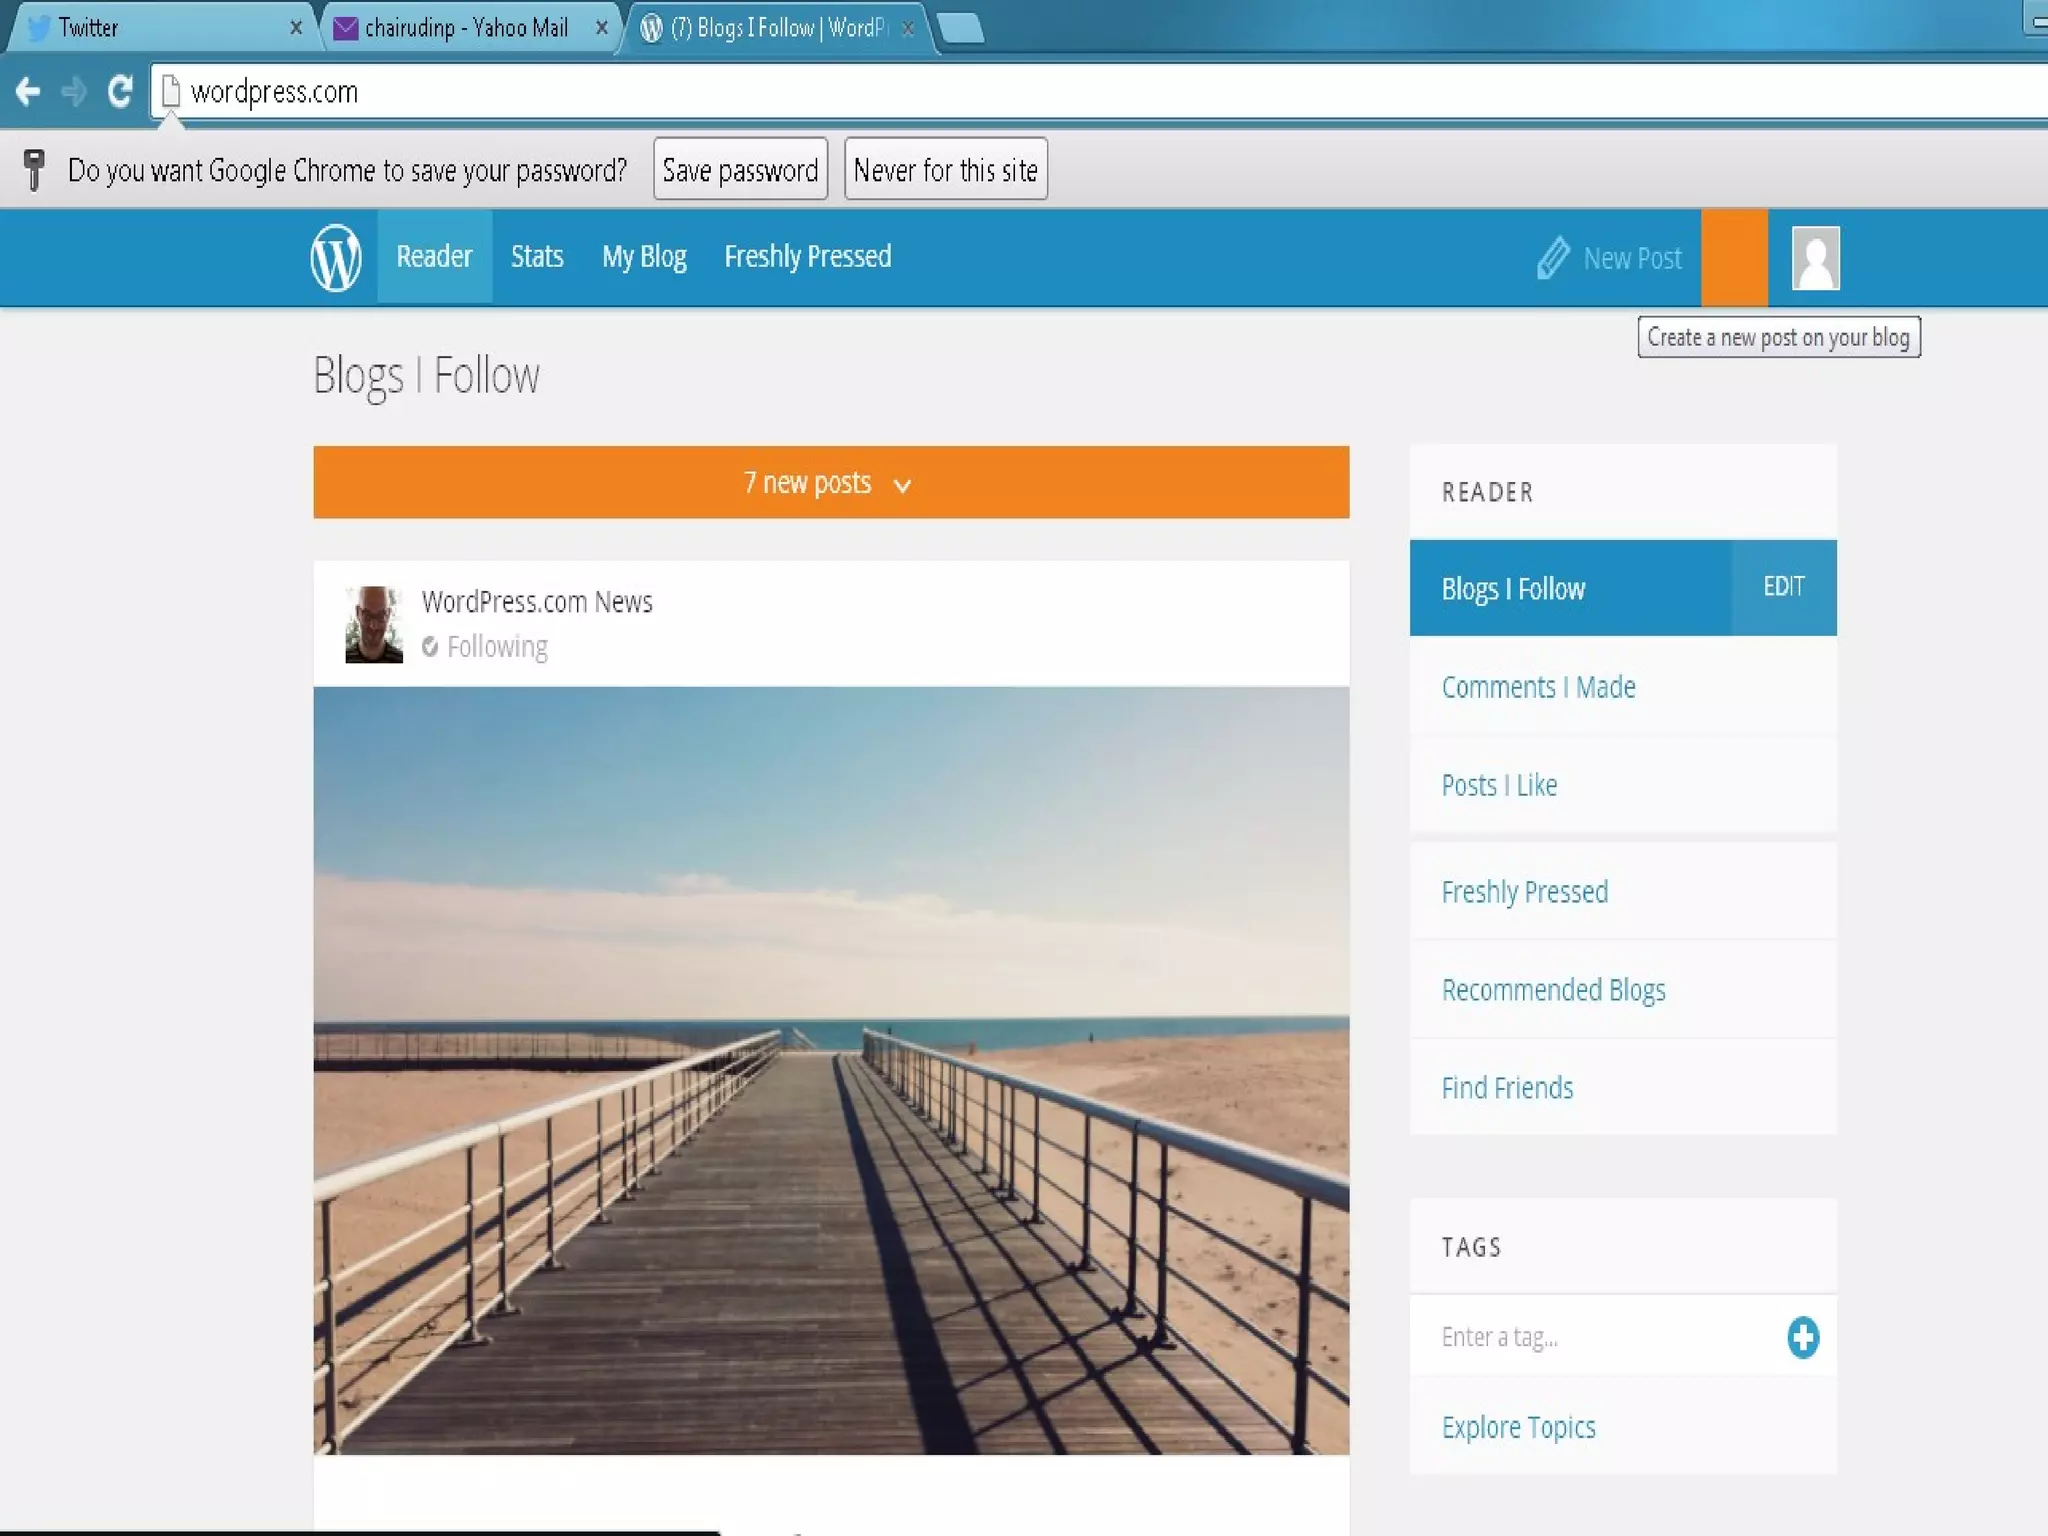Open the Recommended Blogs link
Image resolution: width=2048 pixels, height=1536 pixels.
click(x=1553, y=990)
